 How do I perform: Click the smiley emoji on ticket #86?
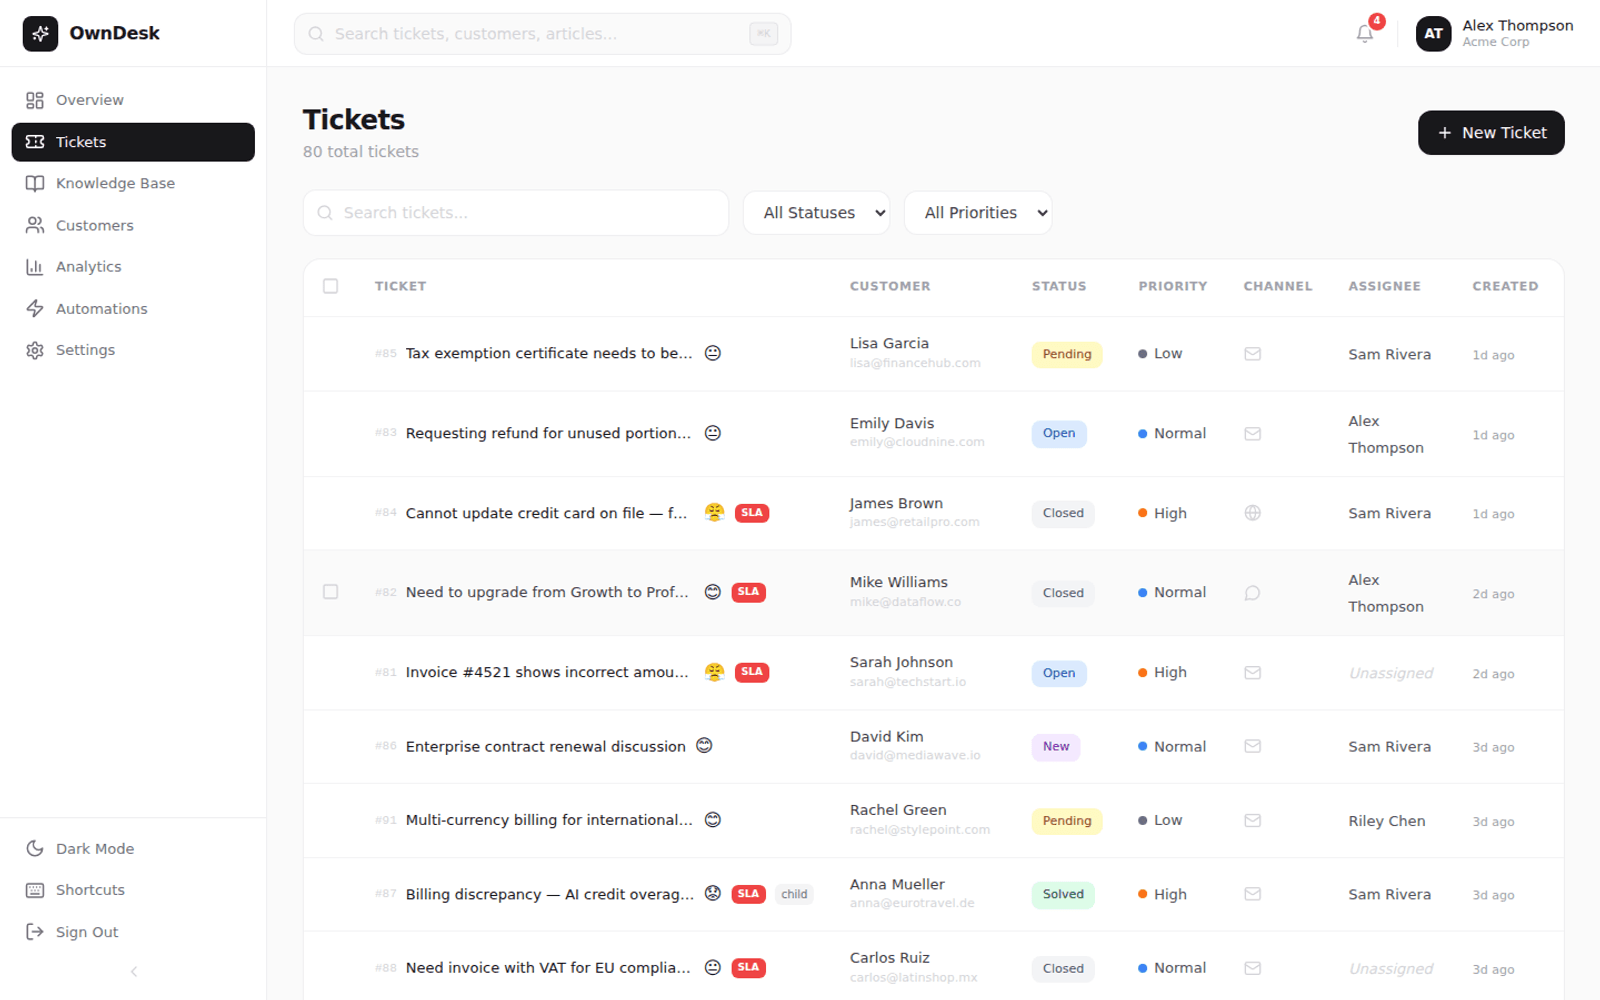[704, 746]
